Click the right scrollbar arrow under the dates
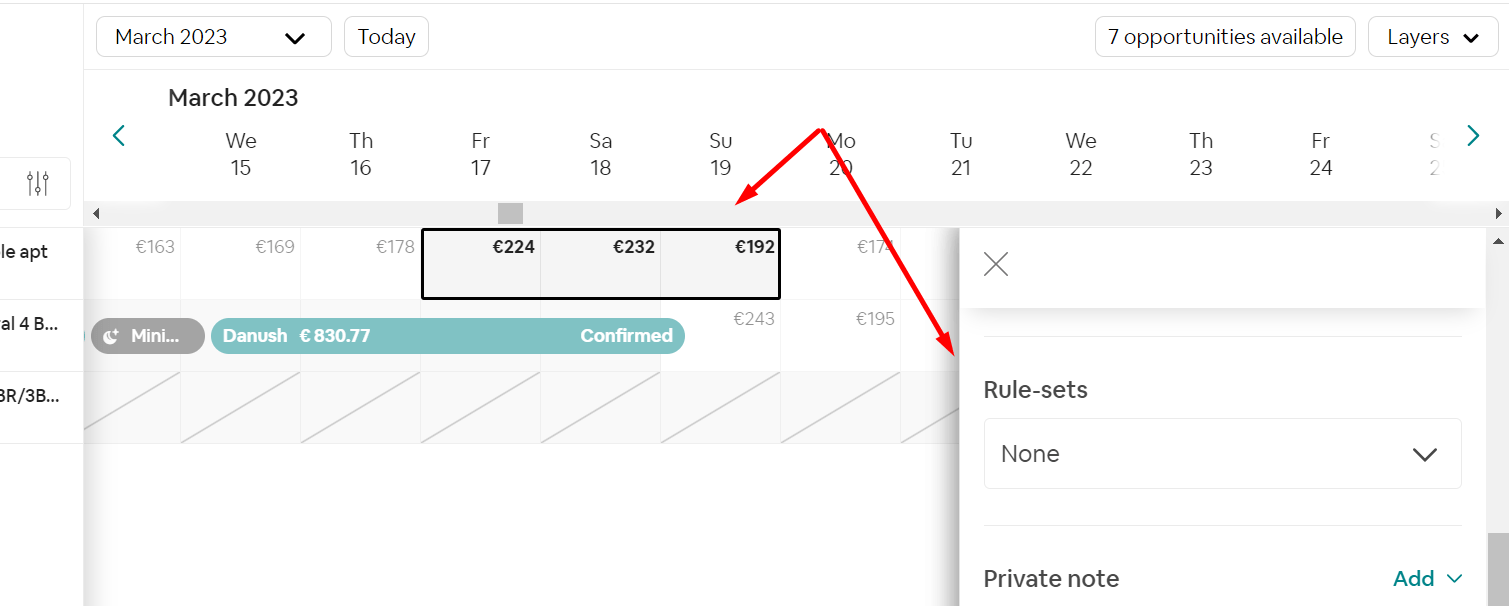Viewport: 1509px width, 606px height. [1498, 212]
